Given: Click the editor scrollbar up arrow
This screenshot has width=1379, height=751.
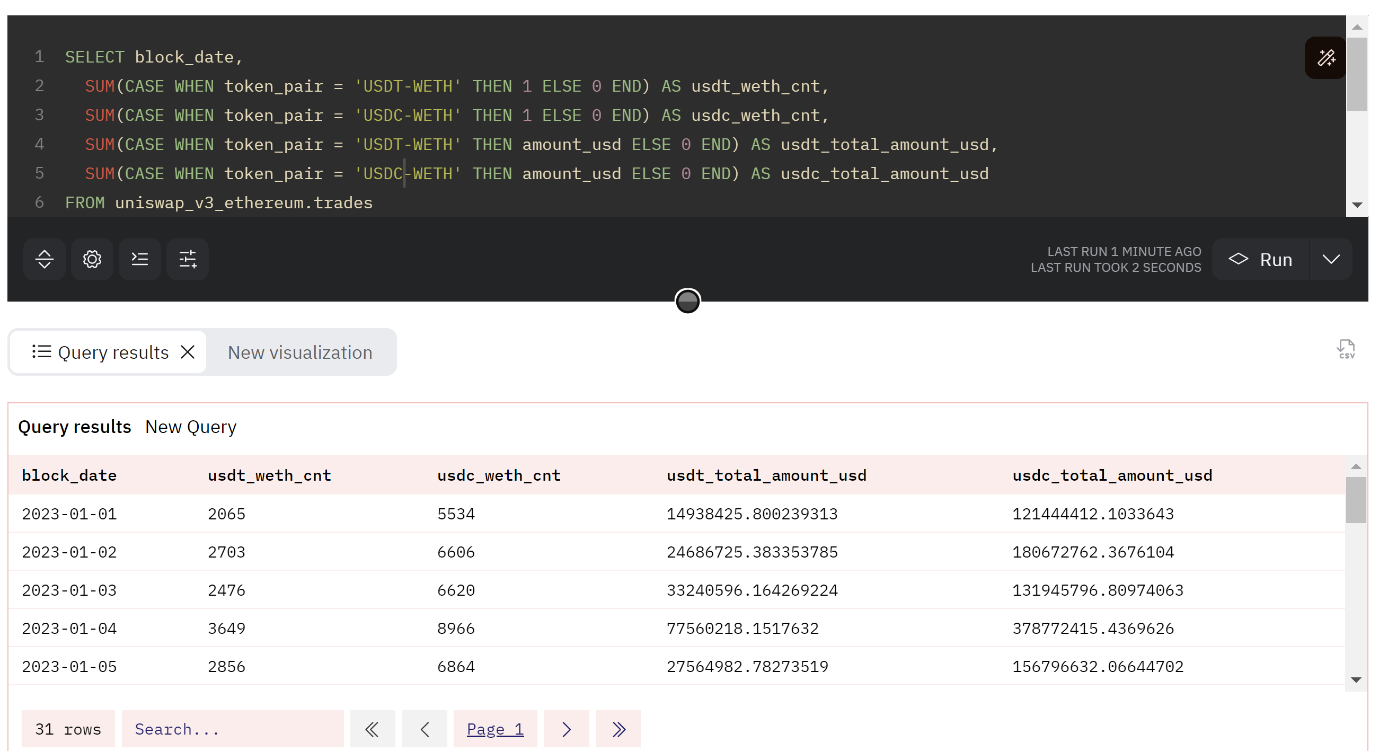Looking at the screenshot, I should 1357,27.
